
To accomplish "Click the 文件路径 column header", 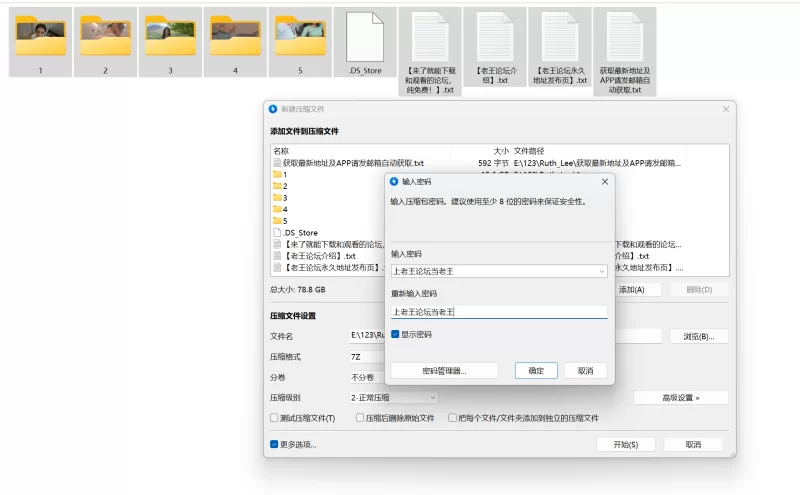I will (529, 151).
